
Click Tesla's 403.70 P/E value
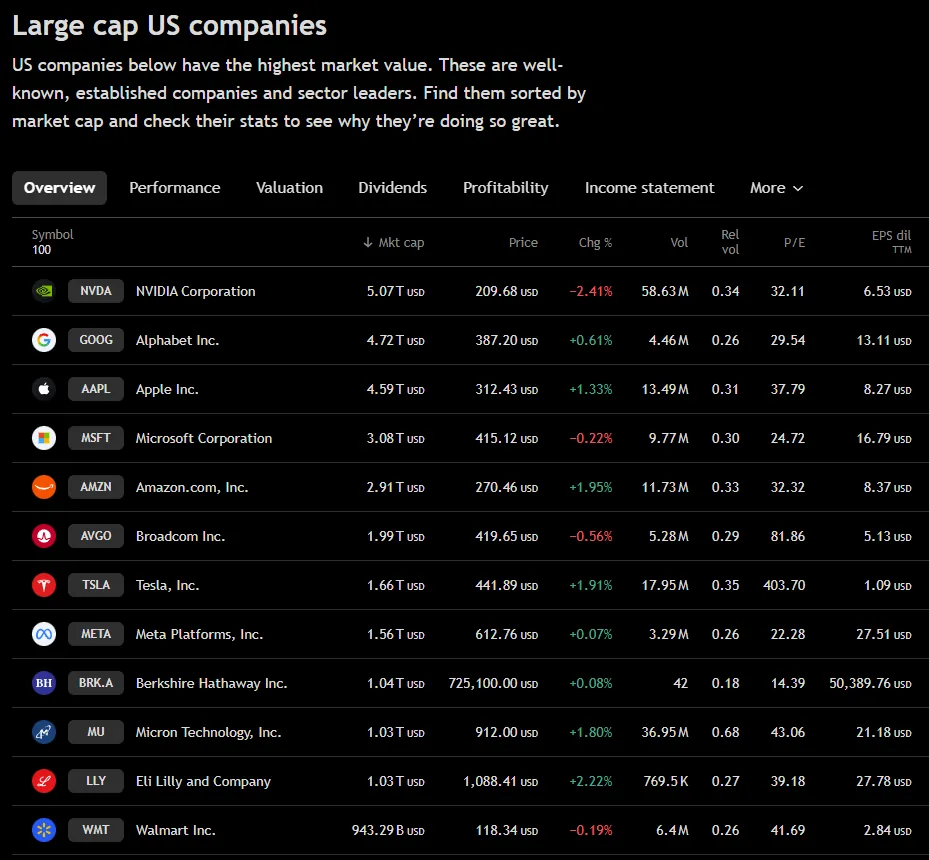[784, 585]
